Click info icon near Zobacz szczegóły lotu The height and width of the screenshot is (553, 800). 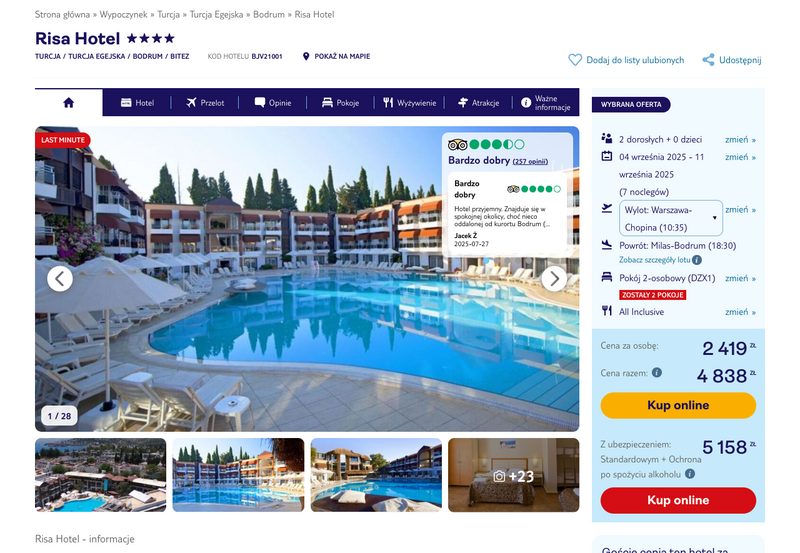[697, 260]
